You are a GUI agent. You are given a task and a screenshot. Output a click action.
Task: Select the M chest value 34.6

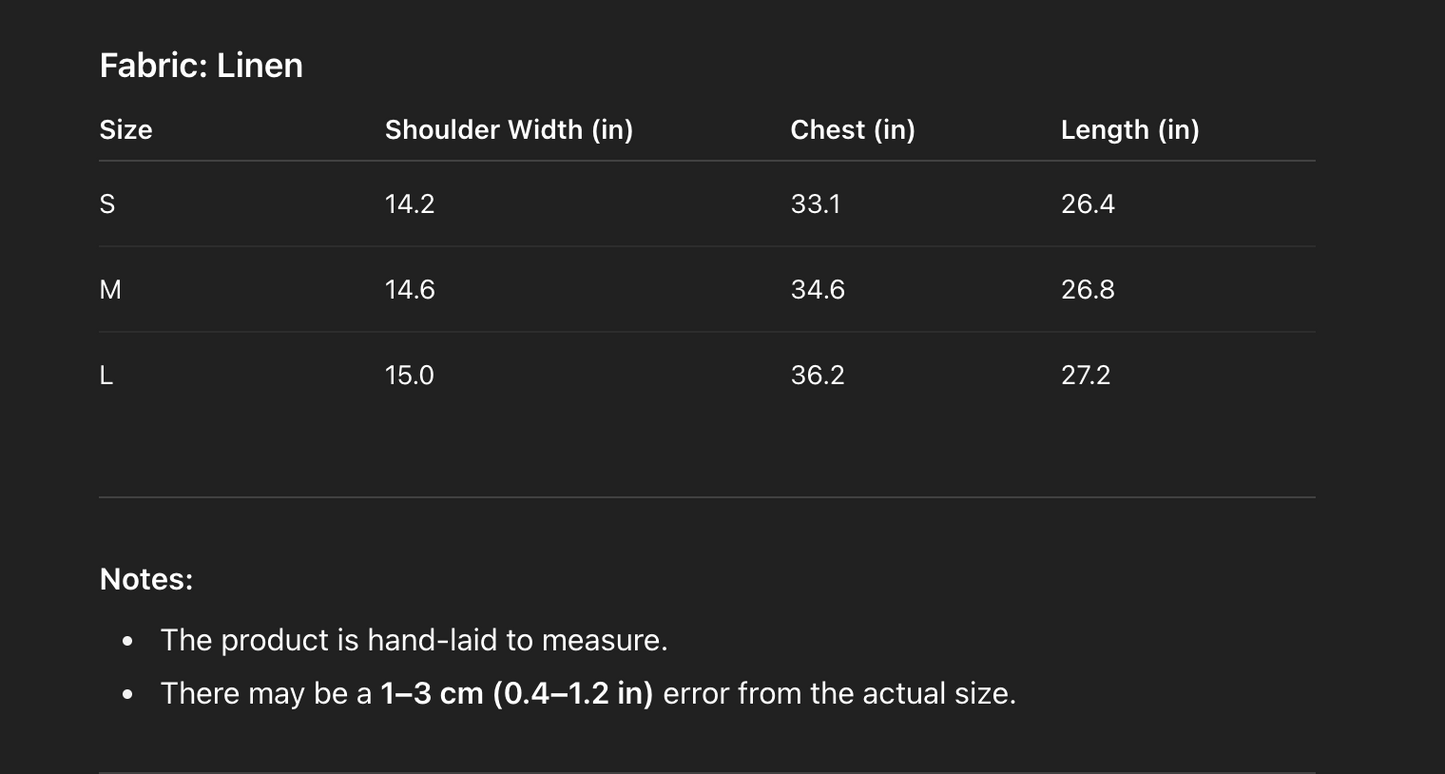point(817,290)
